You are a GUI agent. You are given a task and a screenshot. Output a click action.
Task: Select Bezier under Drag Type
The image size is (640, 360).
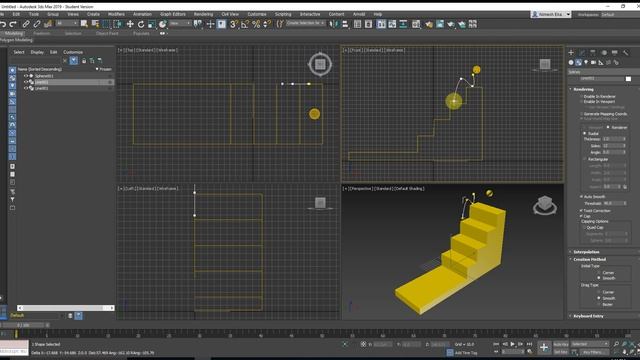coord(599,304)
